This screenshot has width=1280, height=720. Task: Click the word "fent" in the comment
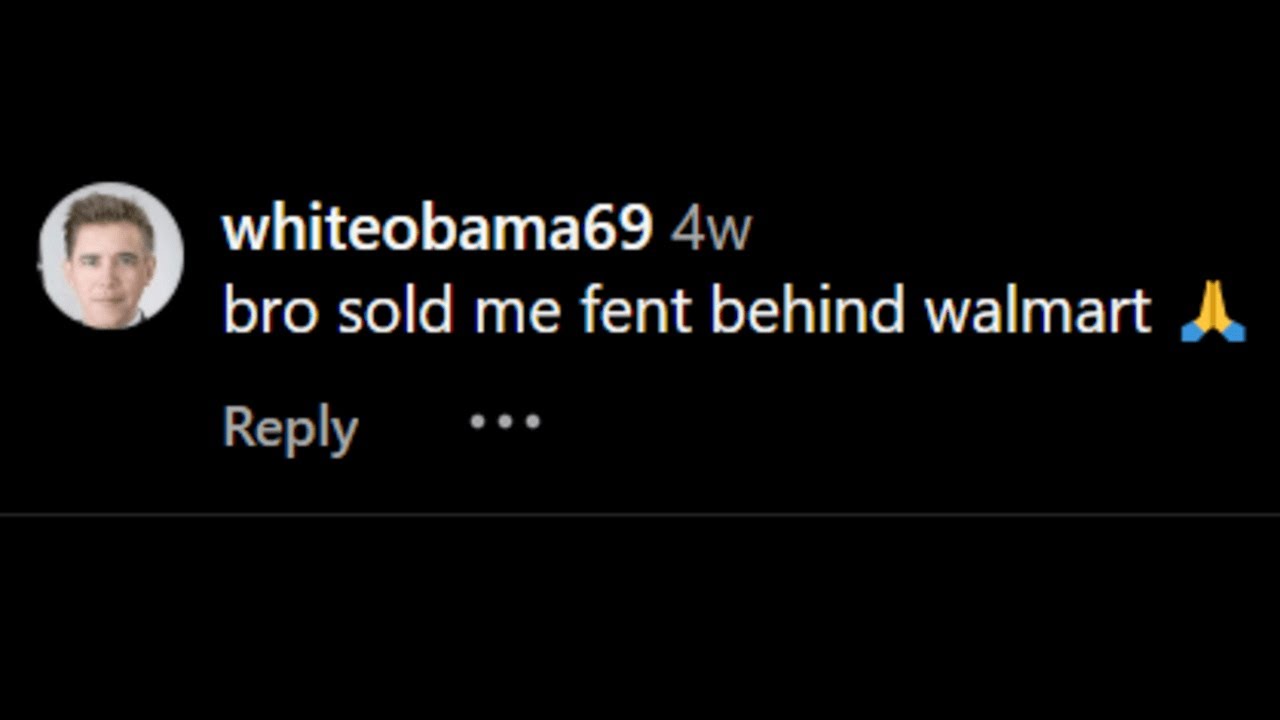[x=636, y=311]
